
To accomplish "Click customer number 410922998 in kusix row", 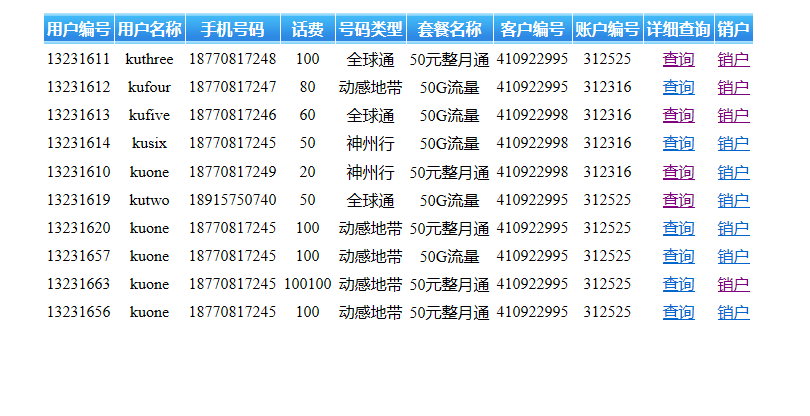I will (x=532, y=143).
